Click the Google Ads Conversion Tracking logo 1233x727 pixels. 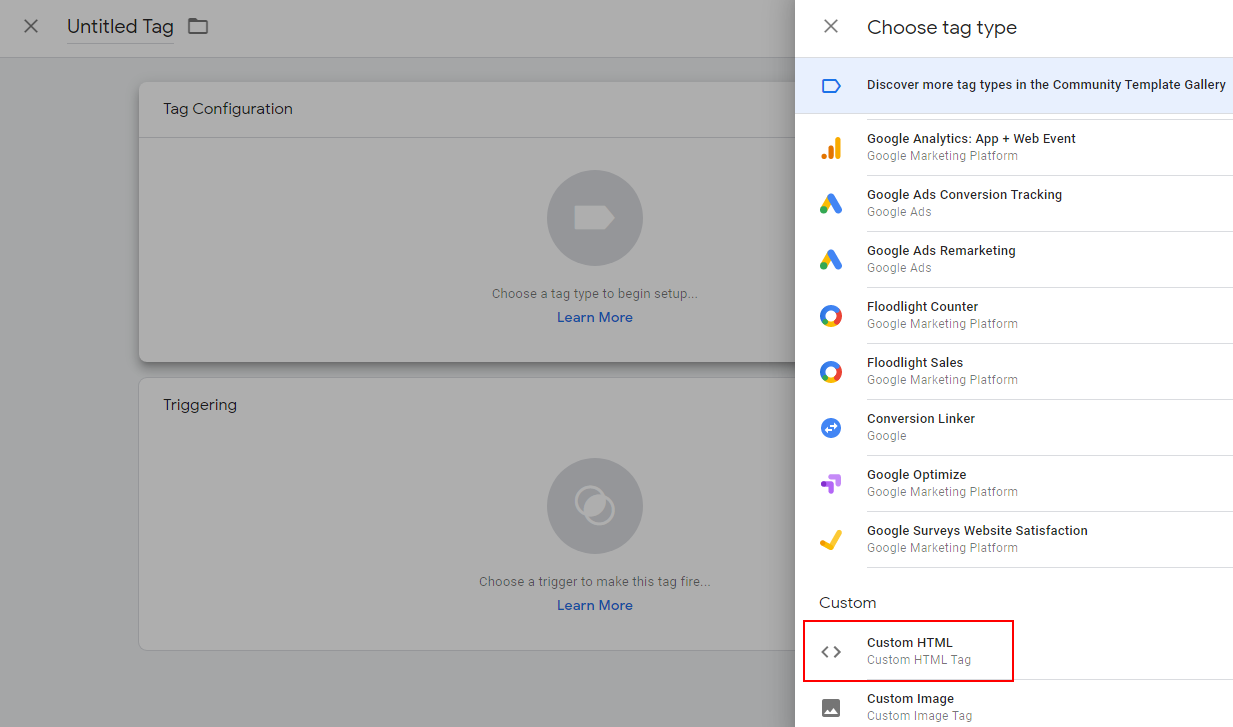(x=831, y=204)
